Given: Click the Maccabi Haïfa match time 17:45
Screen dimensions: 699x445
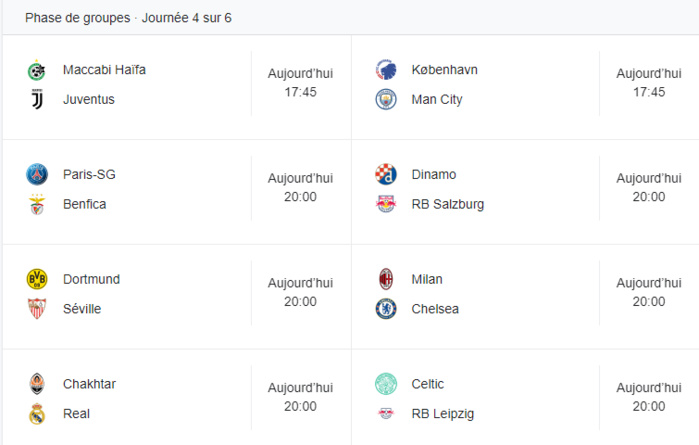Looking at the screenshot, I should tap(300, 92).
